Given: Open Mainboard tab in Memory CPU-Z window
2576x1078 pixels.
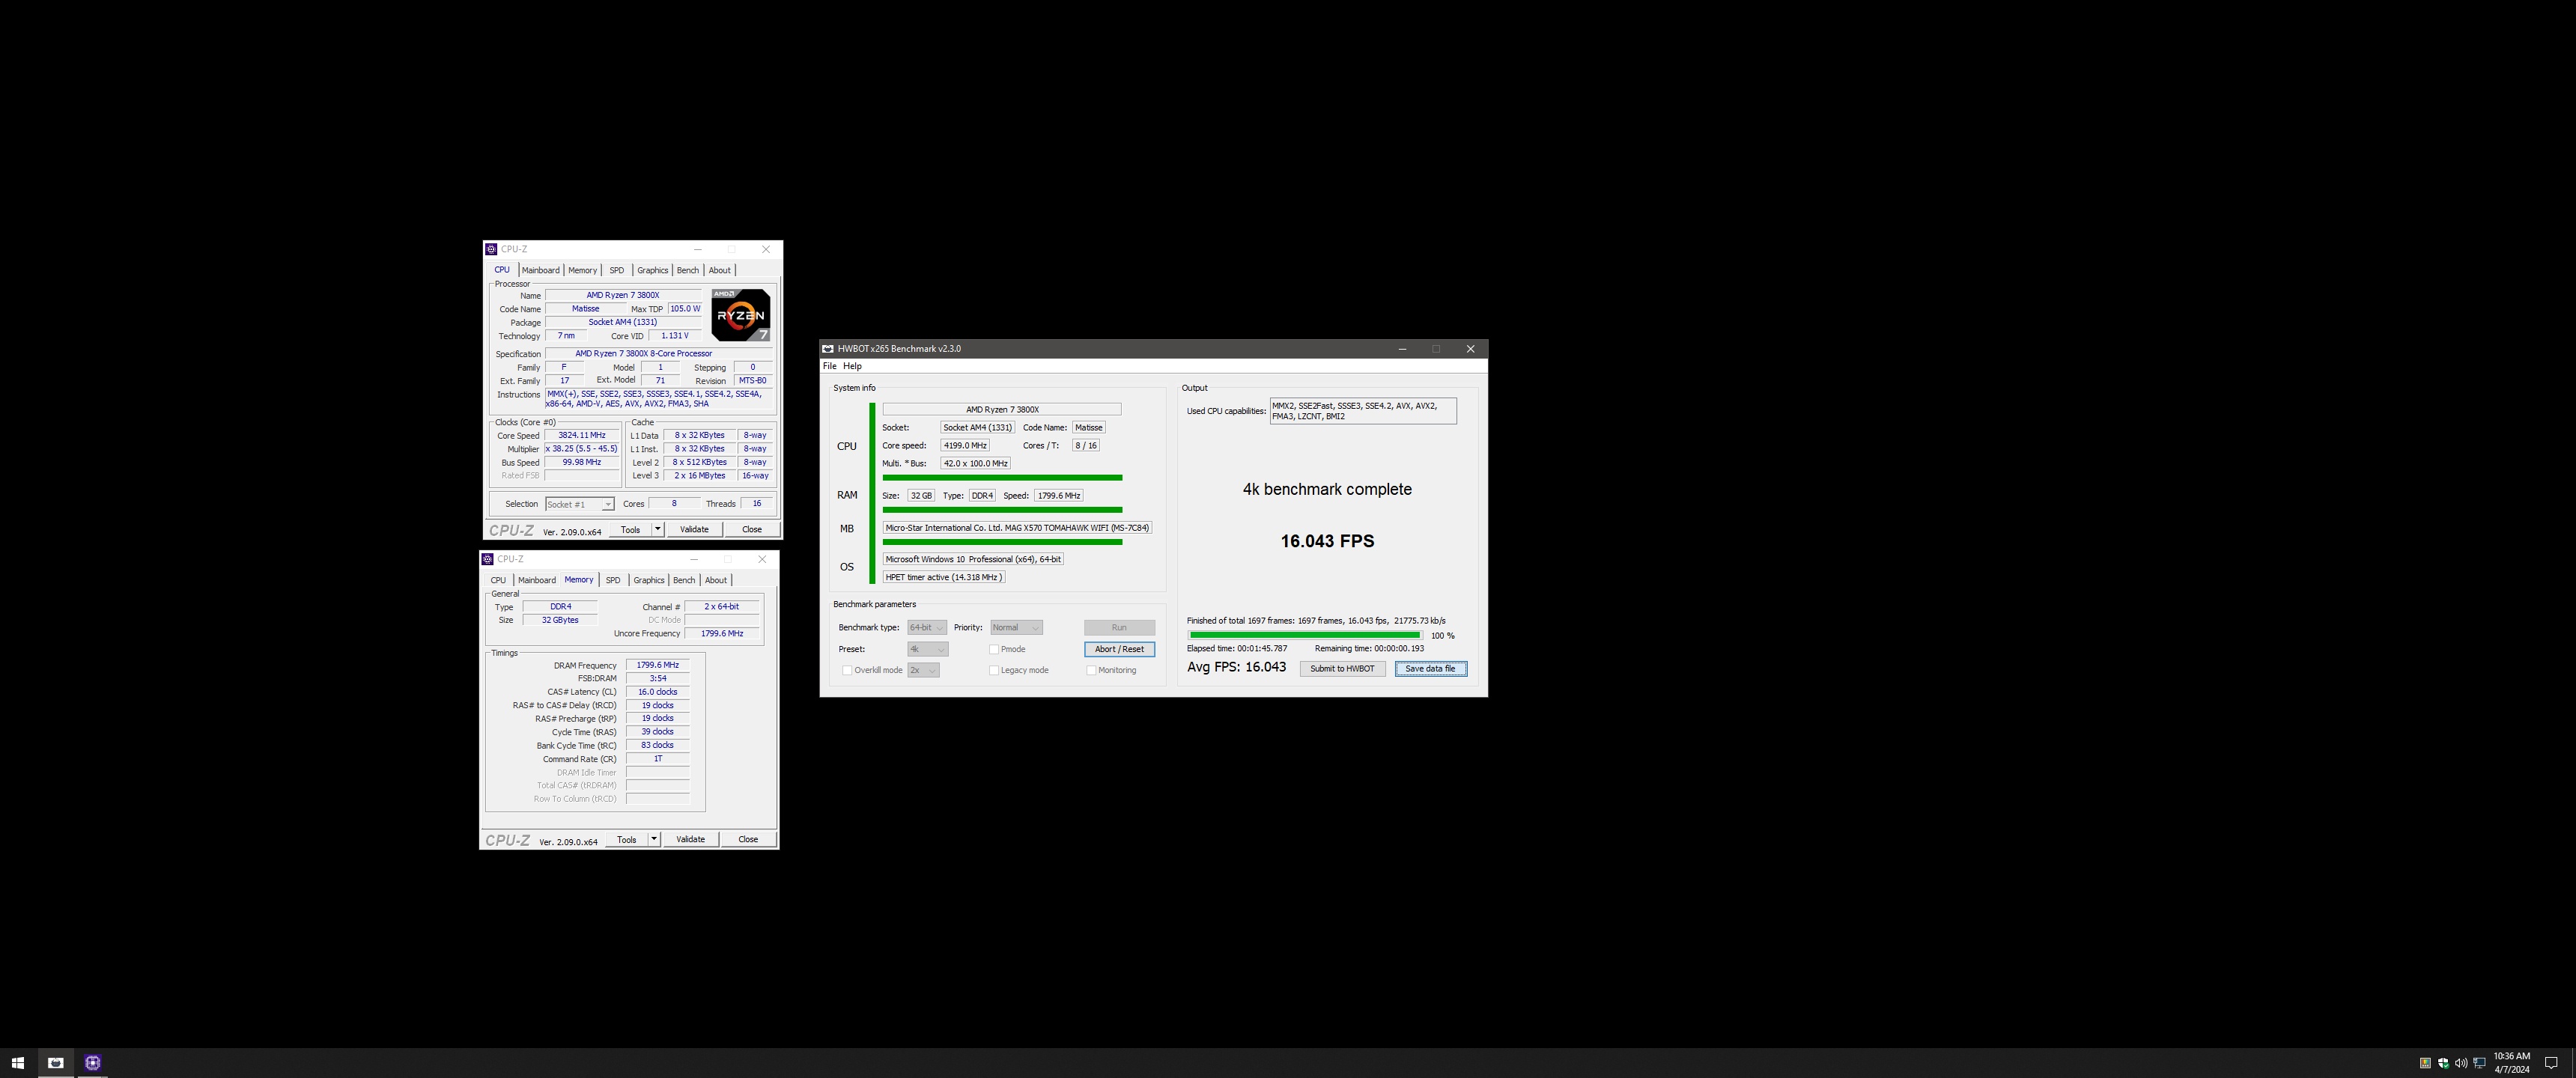Looking at the screenshot, I should pyautogui.click(x=536, y=580).
